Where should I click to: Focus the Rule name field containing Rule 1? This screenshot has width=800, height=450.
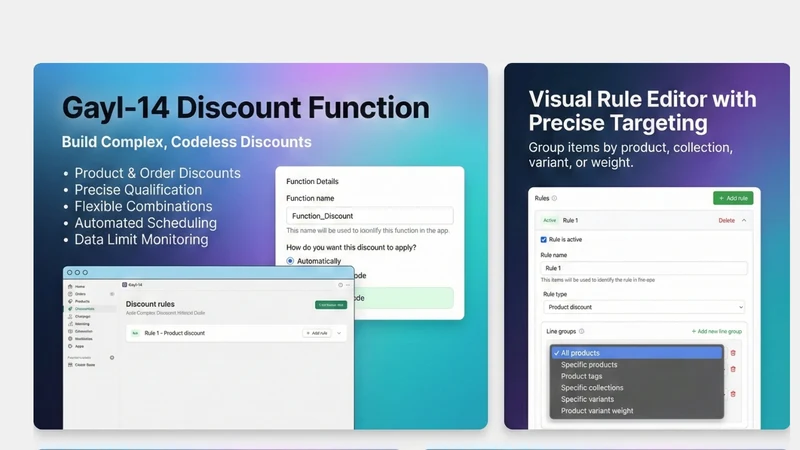(644, 268)
